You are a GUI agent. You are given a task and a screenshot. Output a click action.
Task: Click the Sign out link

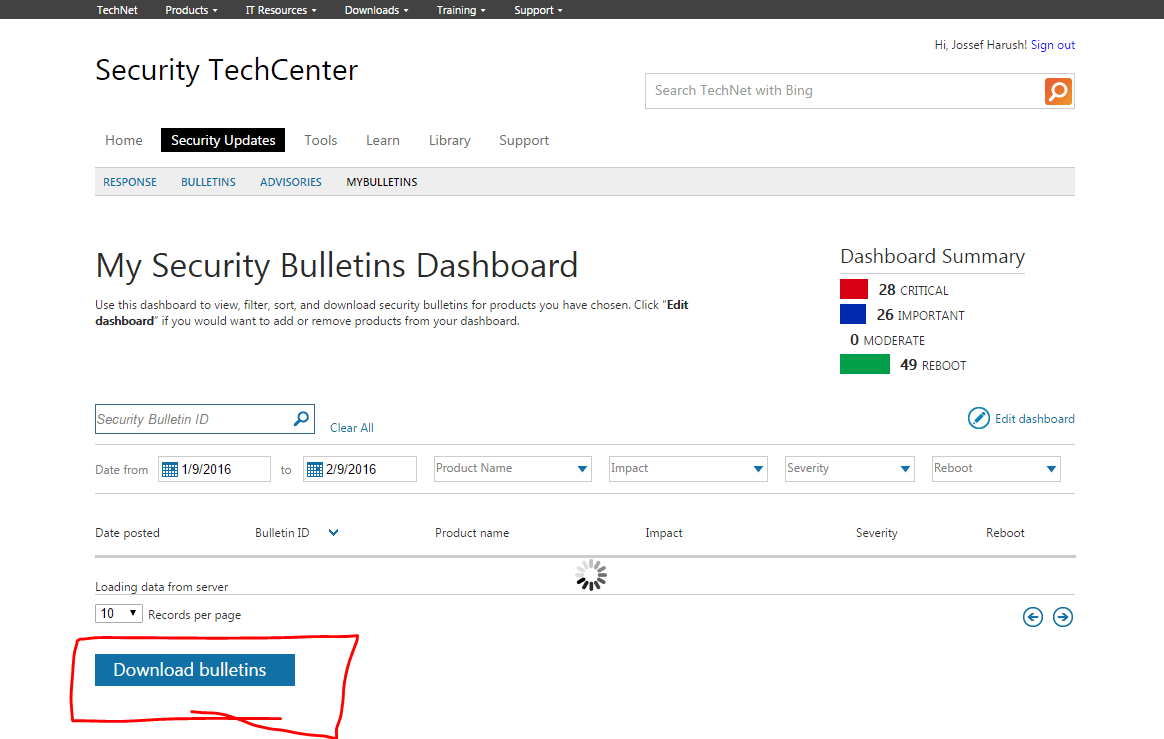tap(1053, 45)
